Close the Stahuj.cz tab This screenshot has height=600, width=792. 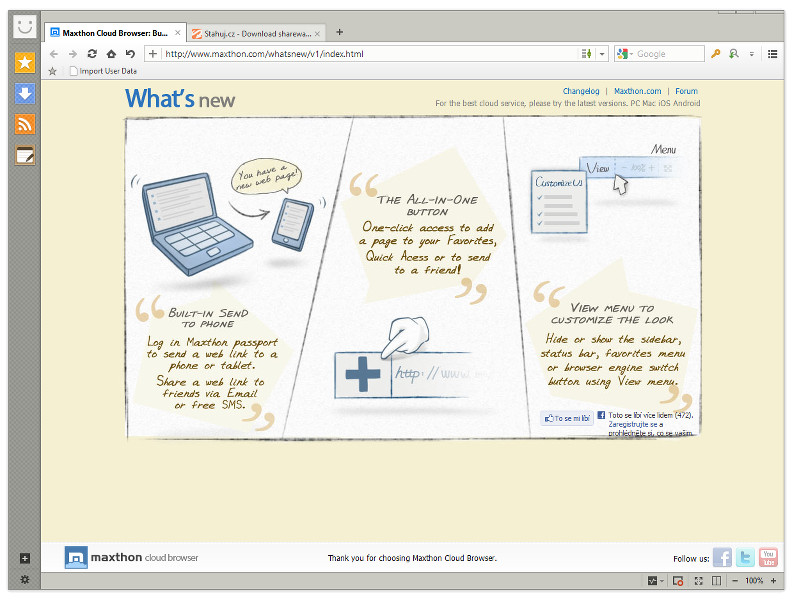317,34
